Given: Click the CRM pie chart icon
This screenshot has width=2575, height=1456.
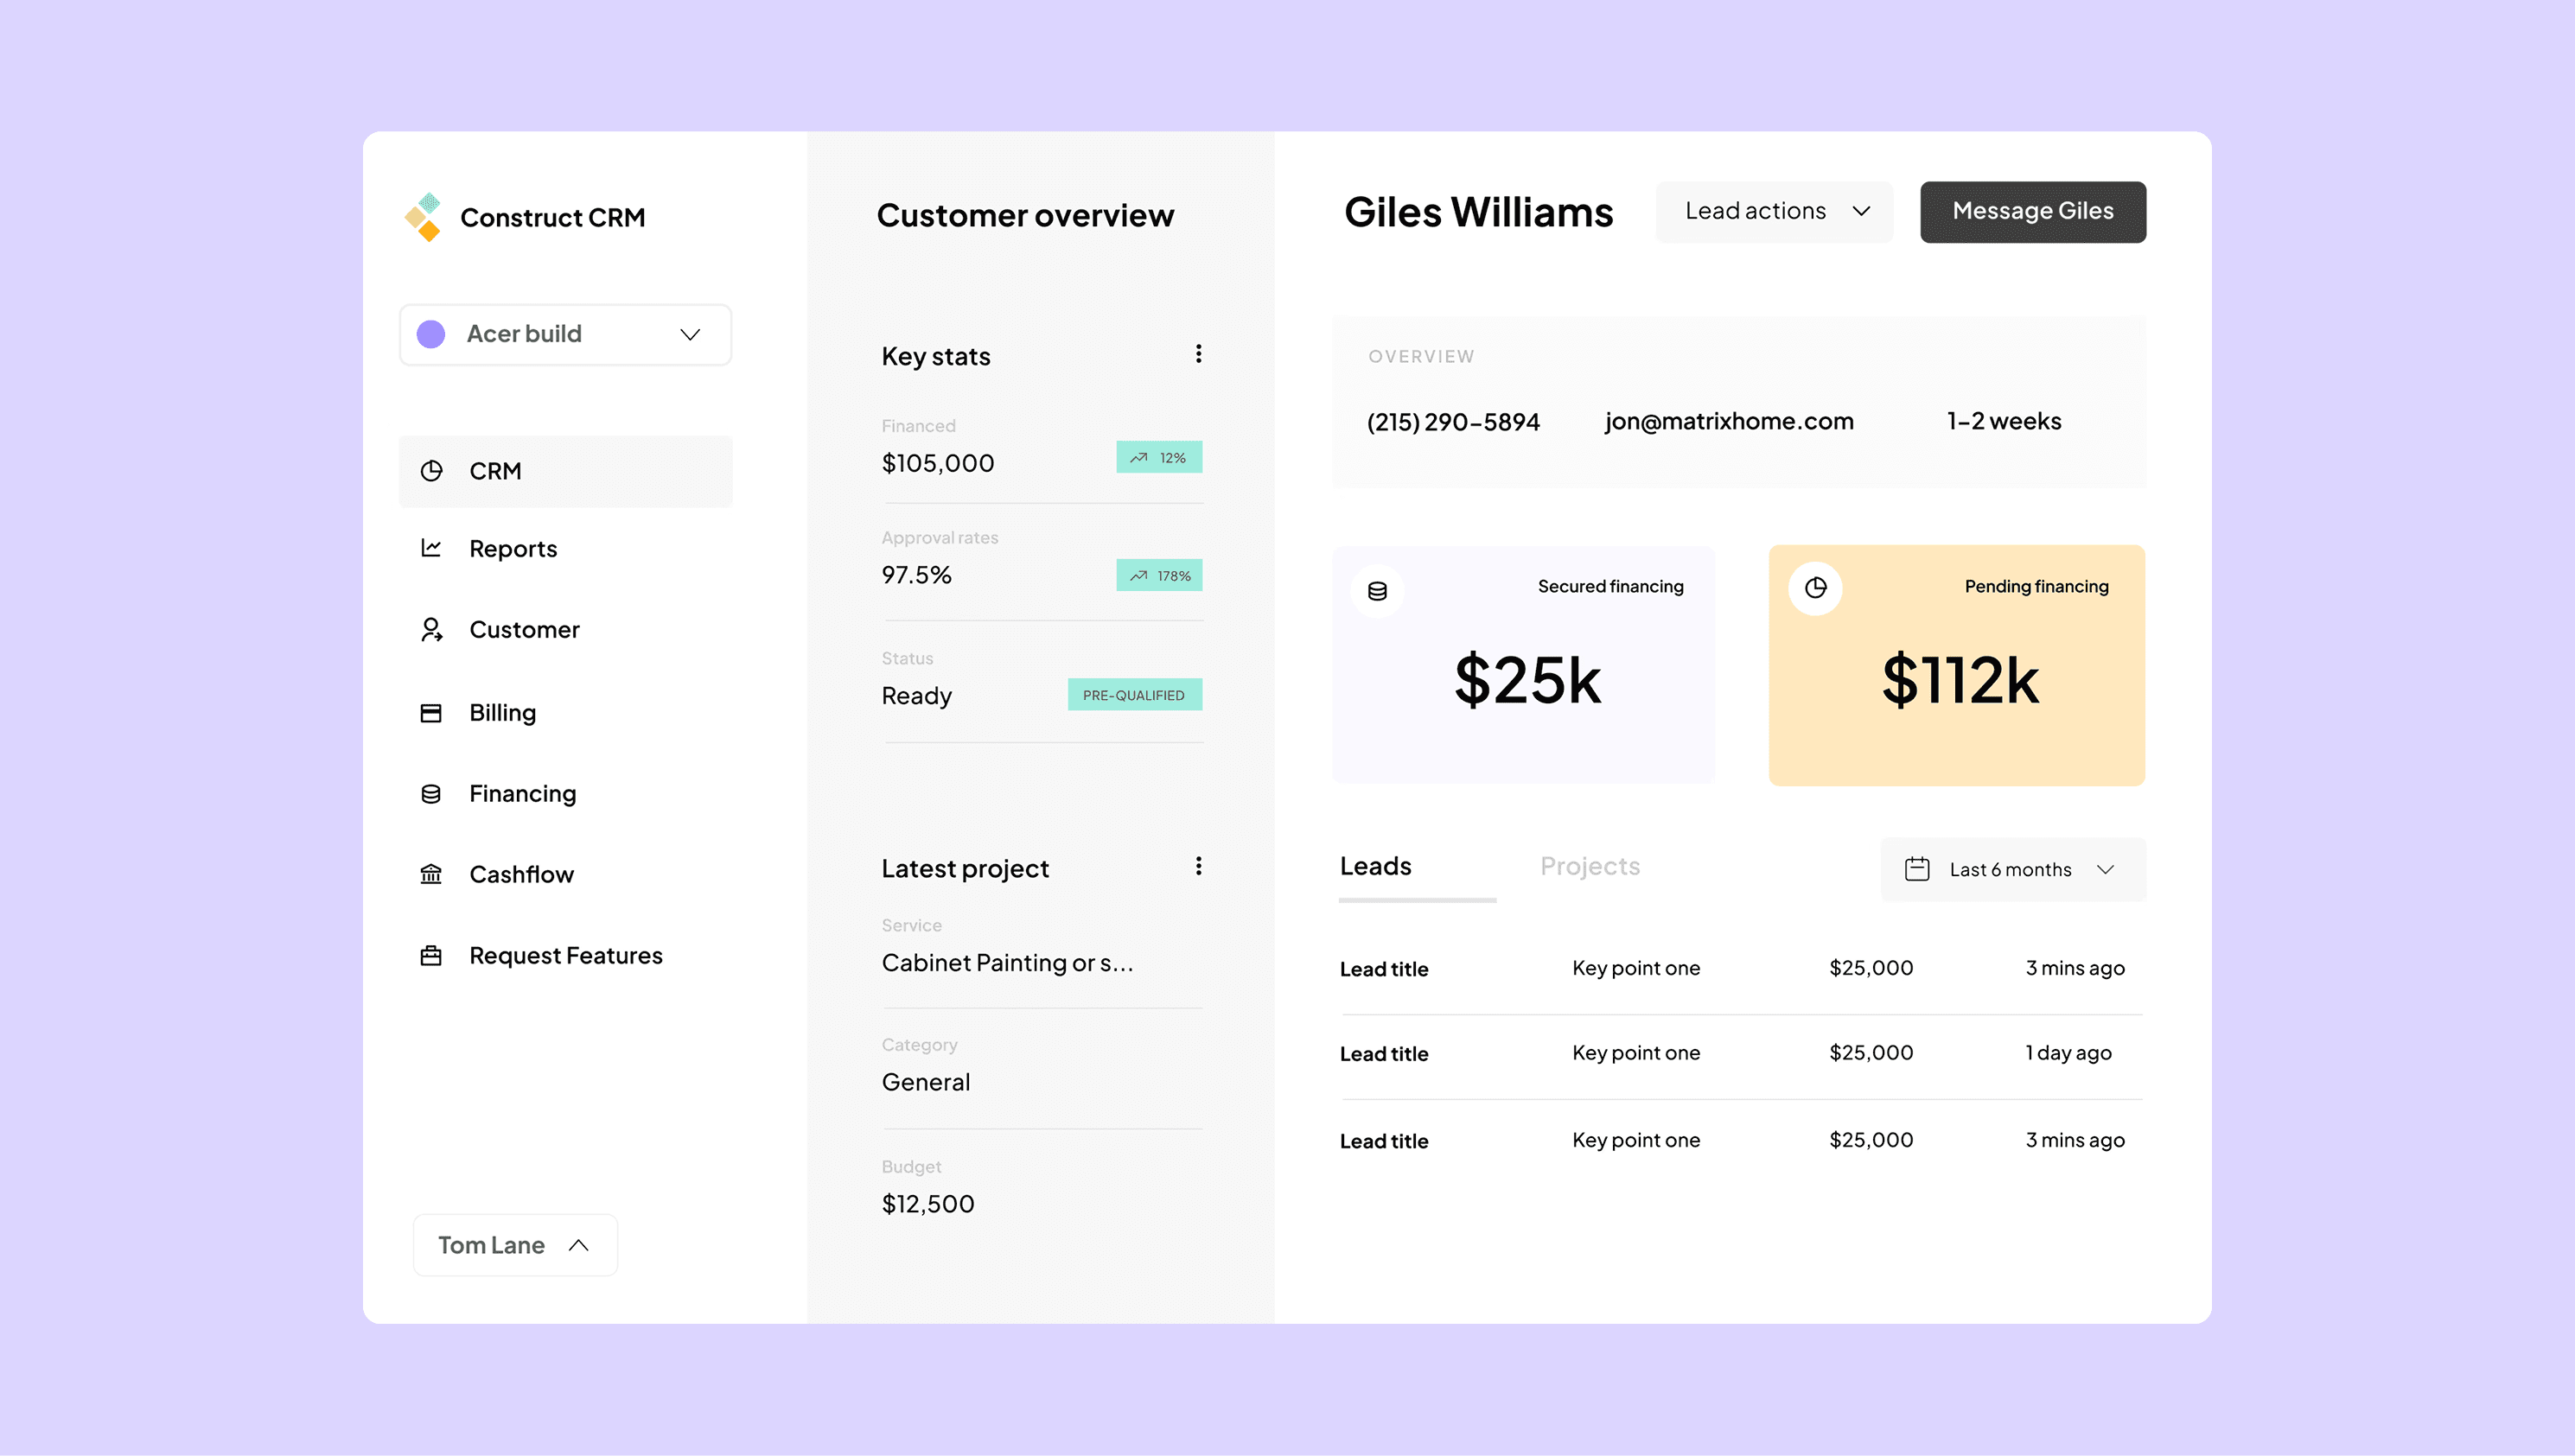Looking at the screenshot, I should coord(431,471).
